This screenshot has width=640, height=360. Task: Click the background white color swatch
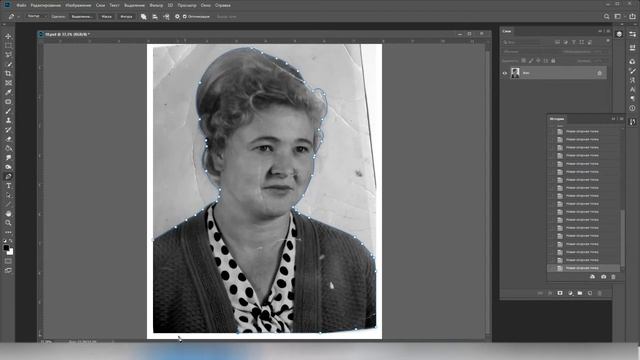coord(10,251)
